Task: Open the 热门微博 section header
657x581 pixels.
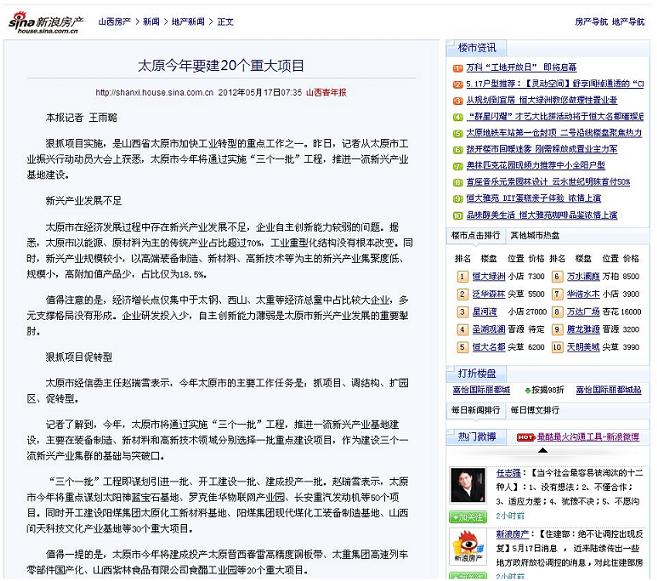Action: coord(476,437)
